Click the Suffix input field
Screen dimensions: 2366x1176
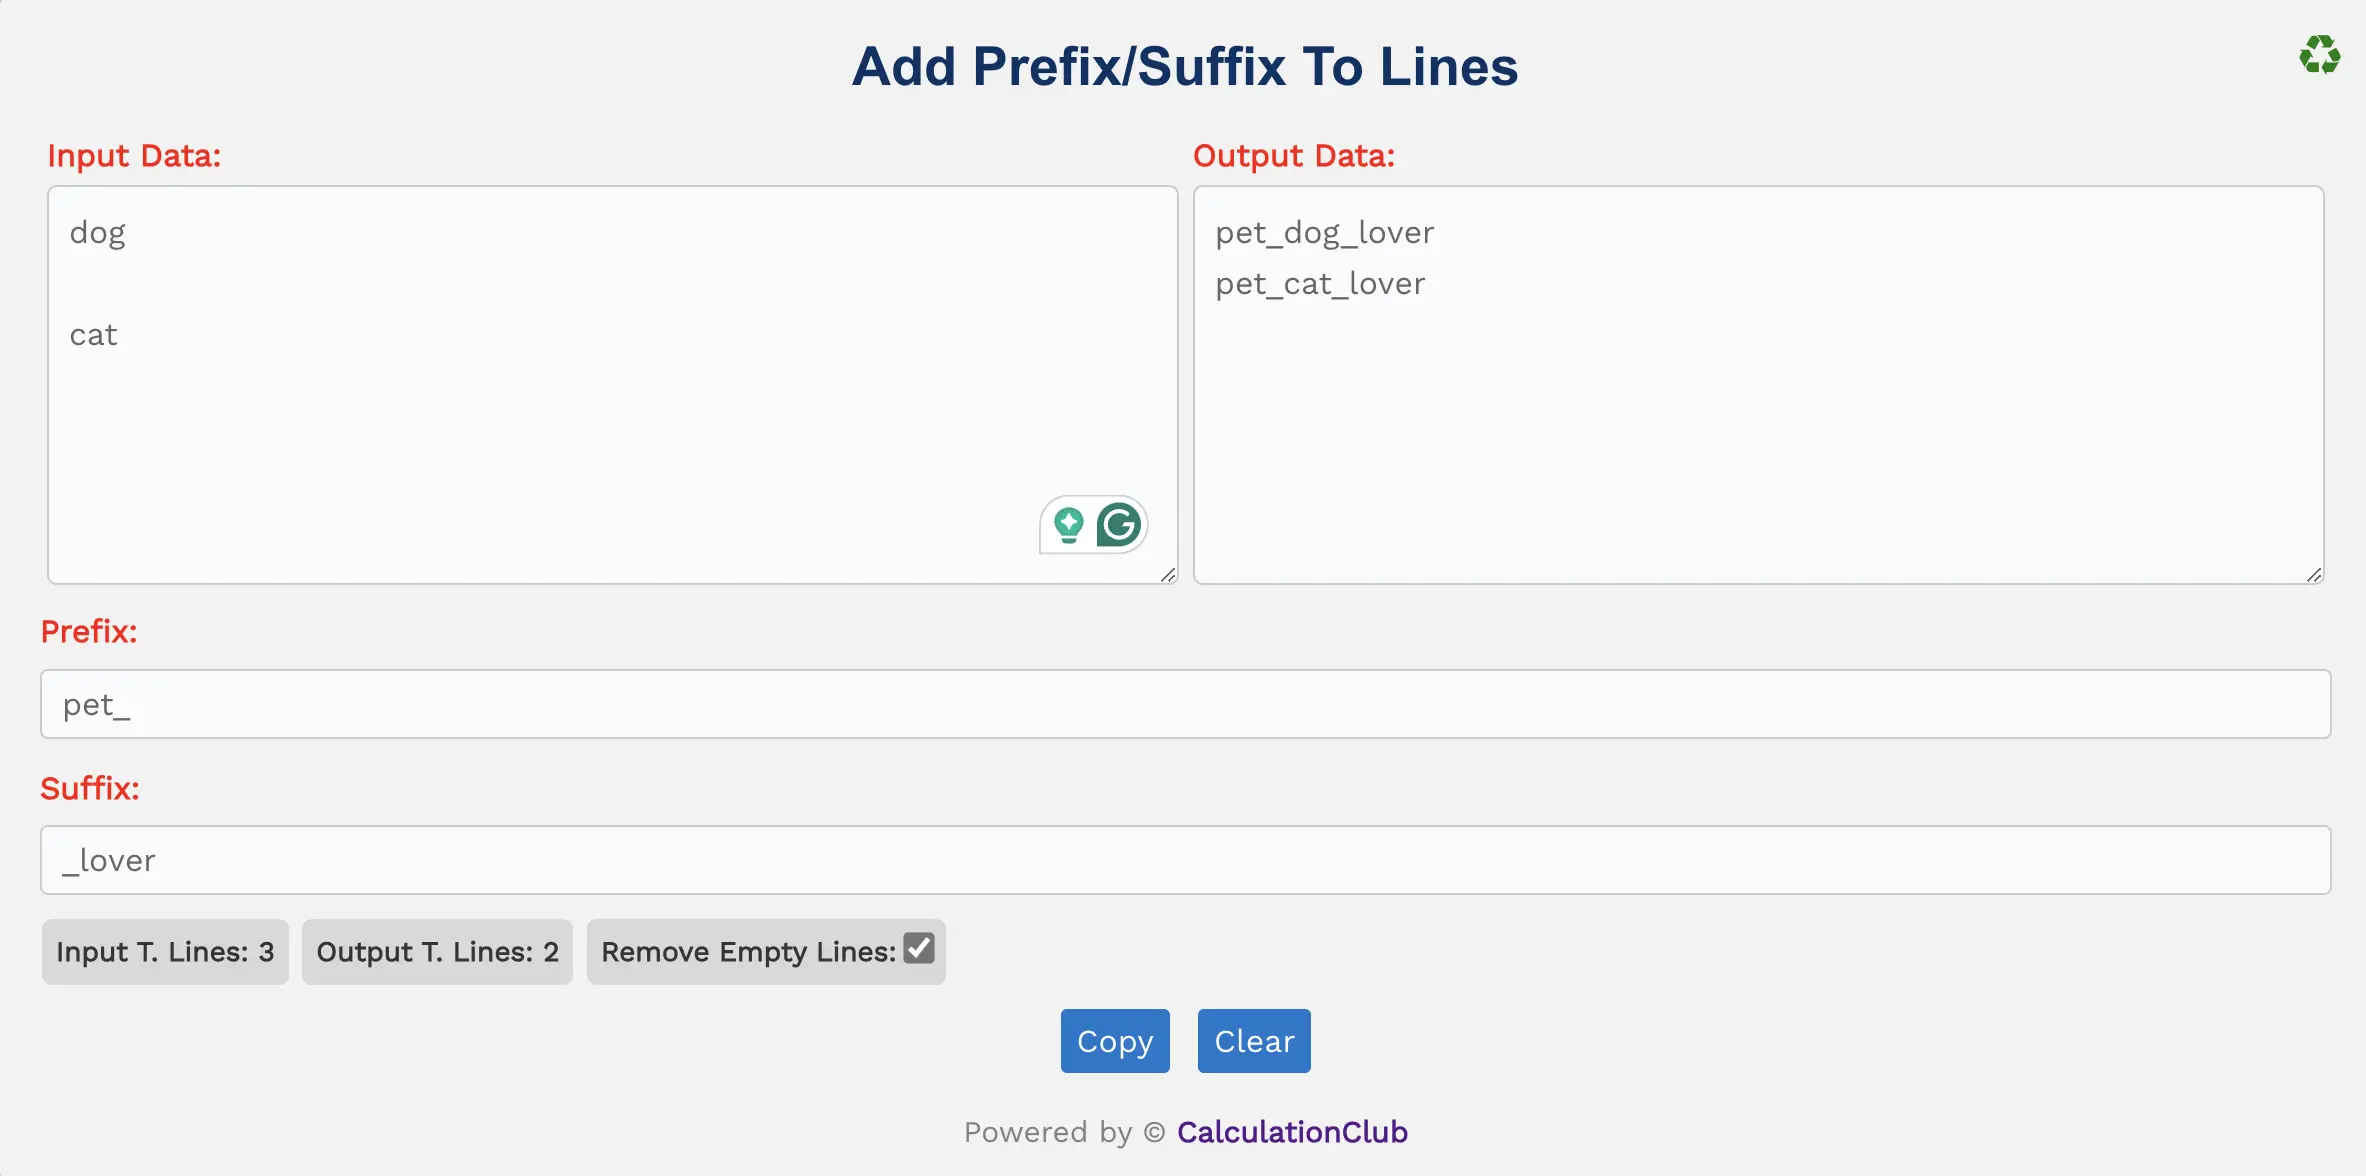point(1185,860)
